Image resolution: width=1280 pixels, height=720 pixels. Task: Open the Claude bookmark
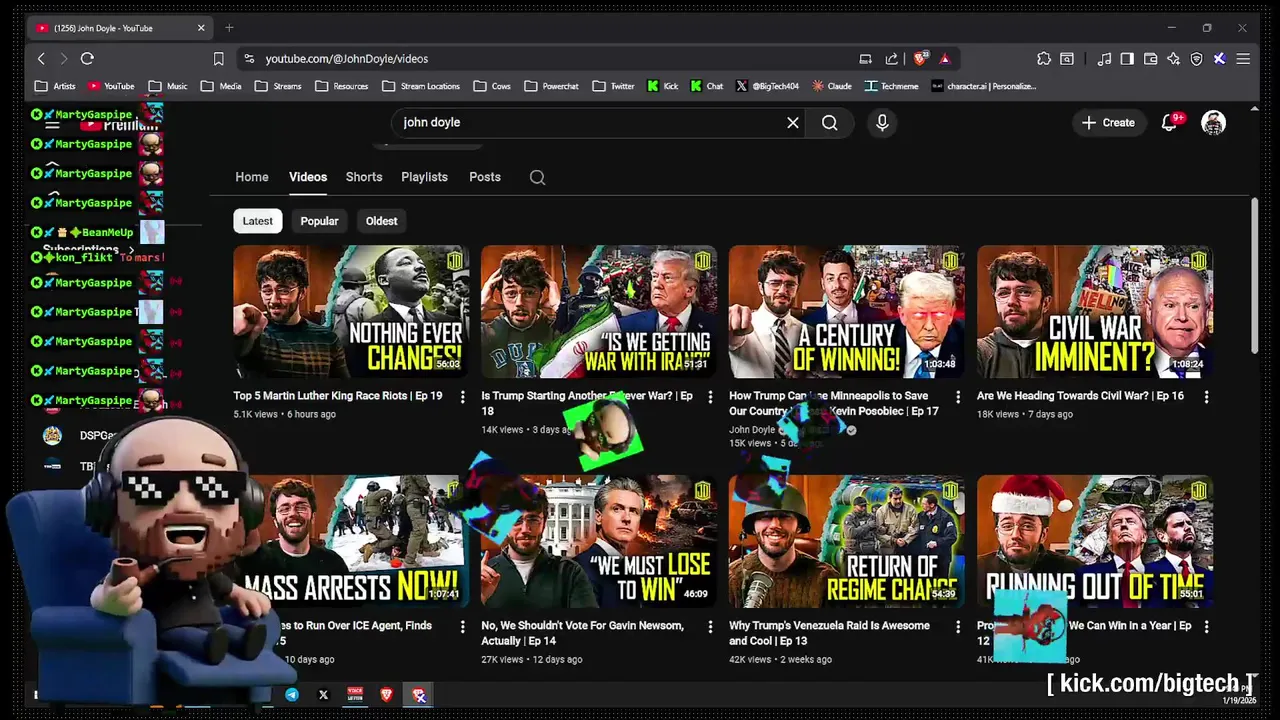coord(832,86)
